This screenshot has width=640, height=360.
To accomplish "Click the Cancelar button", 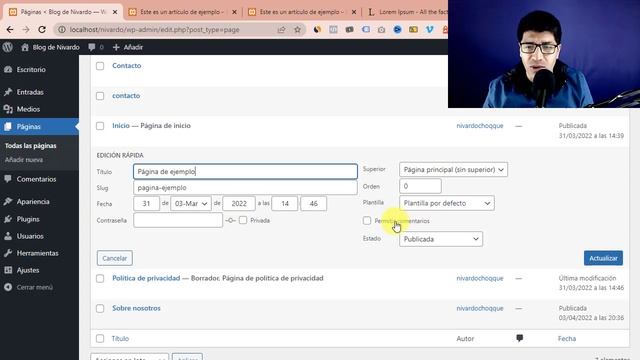I will [115, 258].
